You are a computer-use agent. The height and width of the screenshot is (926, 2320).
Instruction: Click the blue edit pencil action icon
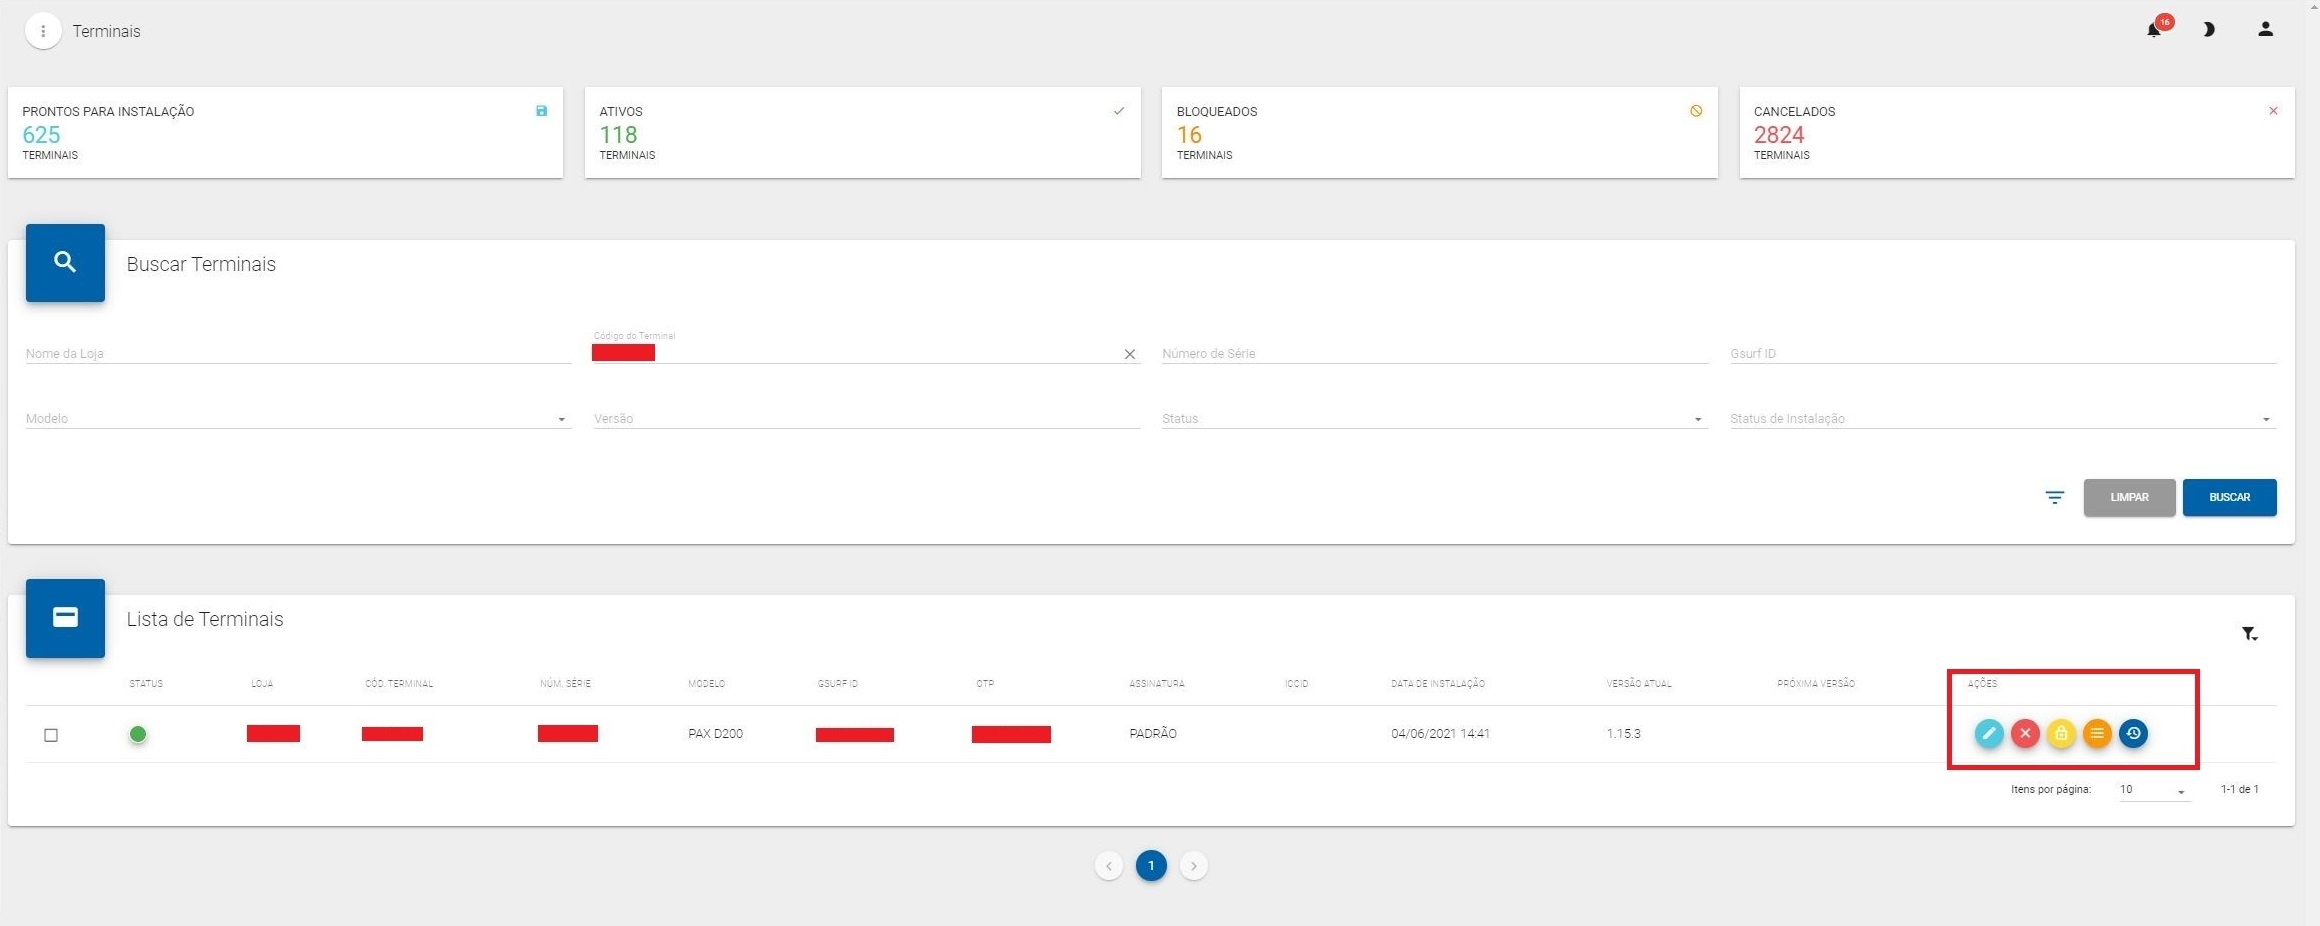pyautogui.click(x=1988, y=734)
